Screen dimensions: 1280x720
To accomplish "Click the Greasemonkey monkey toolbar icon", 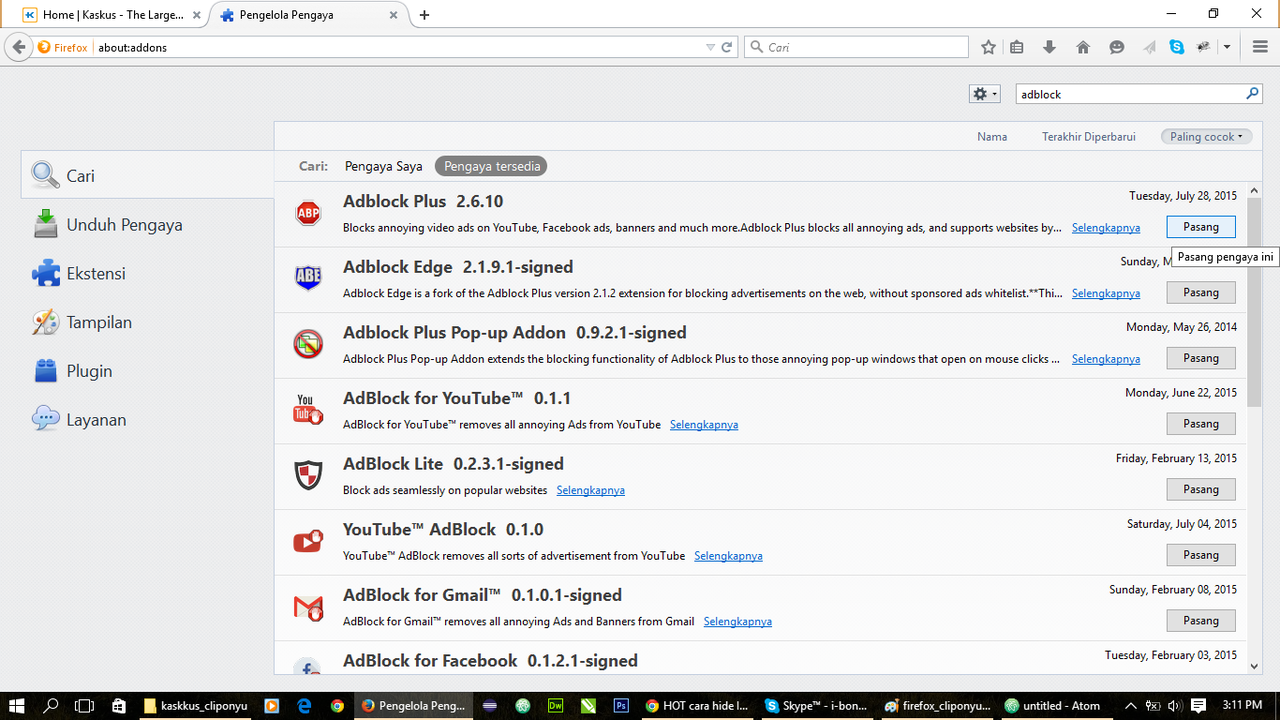I will [1204, 47].
